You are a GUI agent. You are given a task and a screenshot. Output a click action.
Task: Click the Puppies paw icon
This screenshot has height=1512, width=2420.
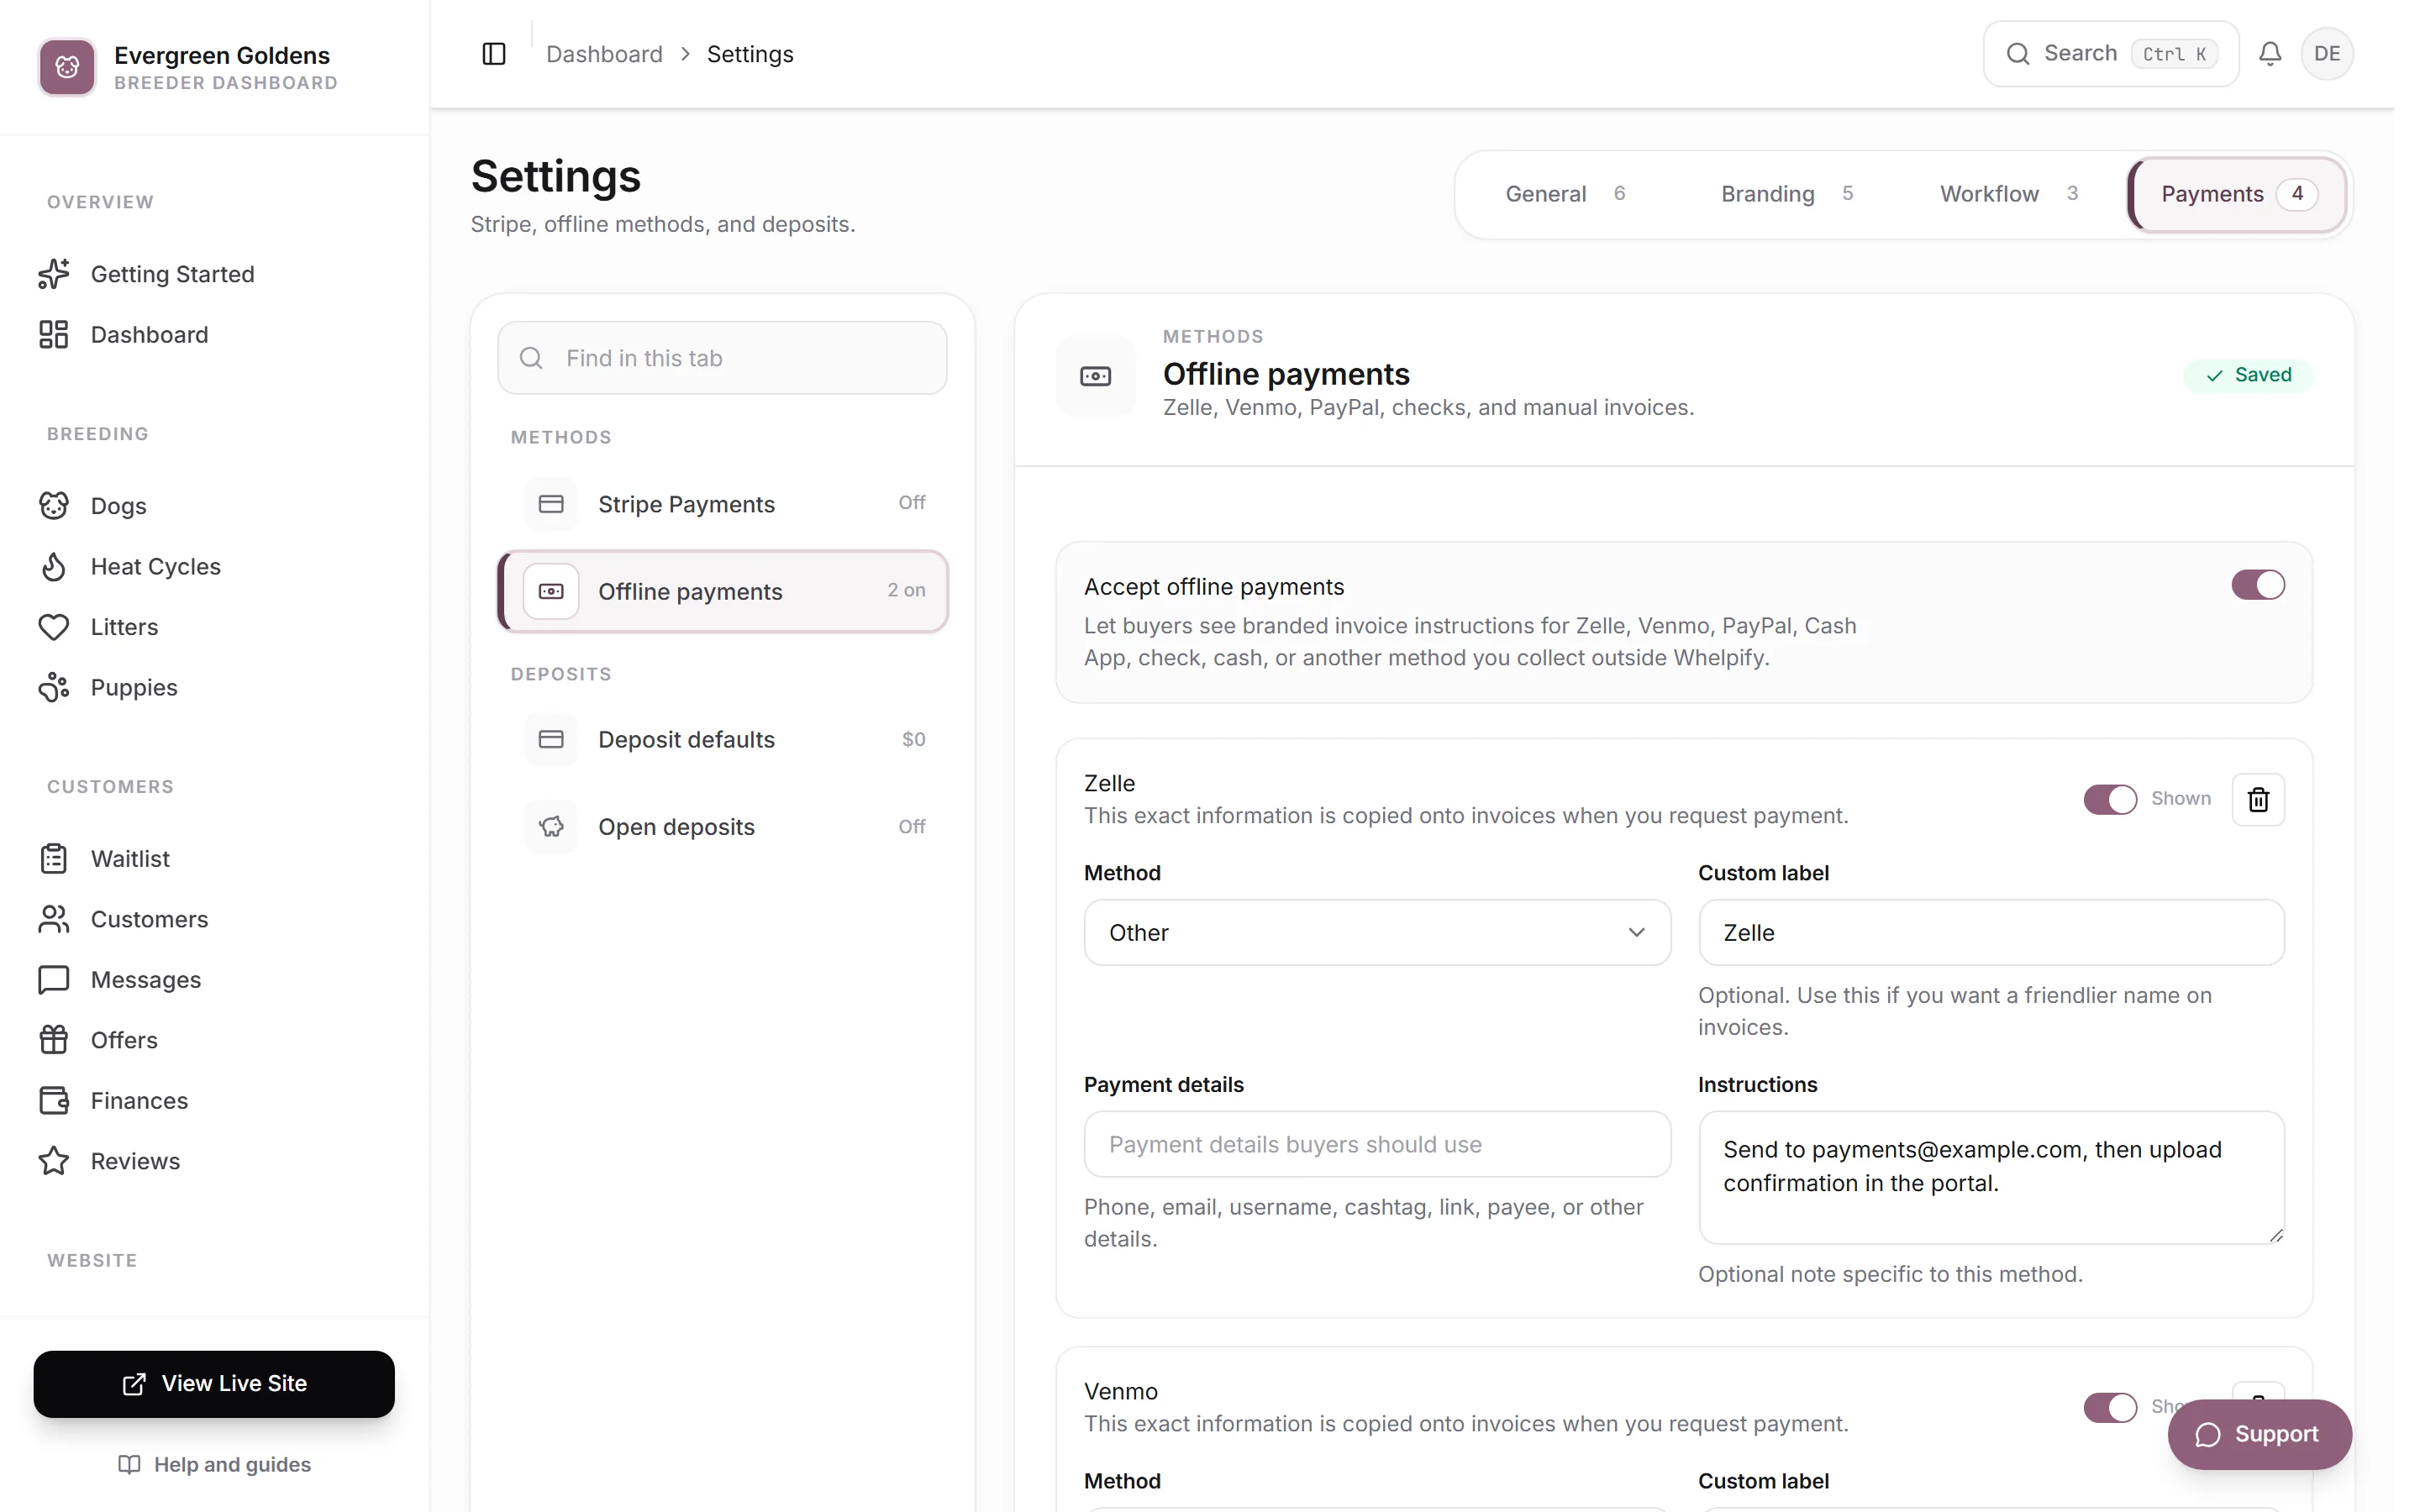pyautogui.click(x=54, y=688)
